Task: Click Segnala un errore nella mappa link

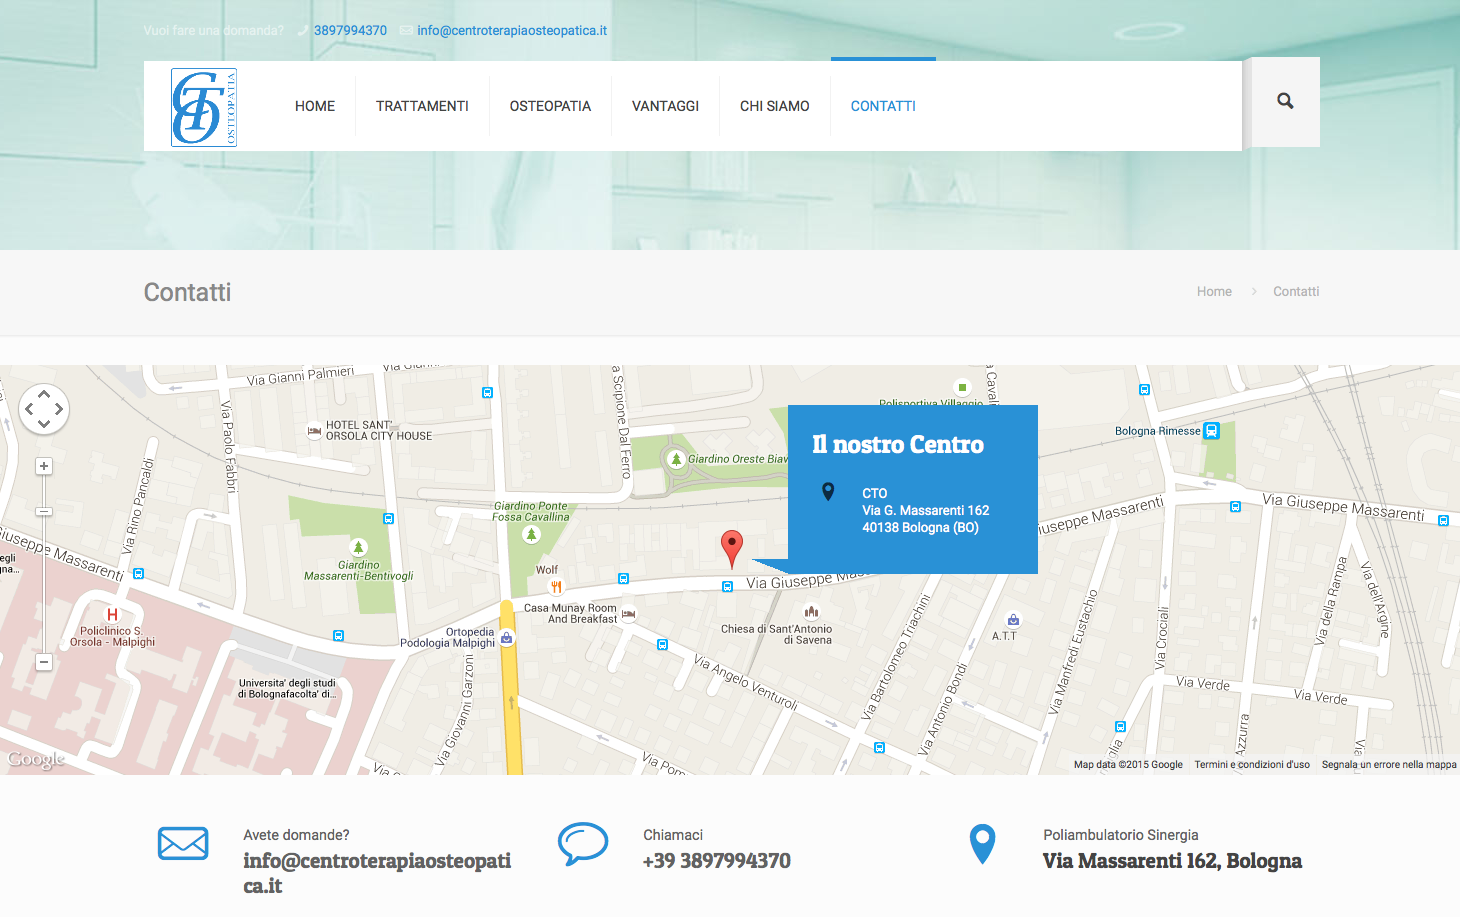Action: 1389,764
